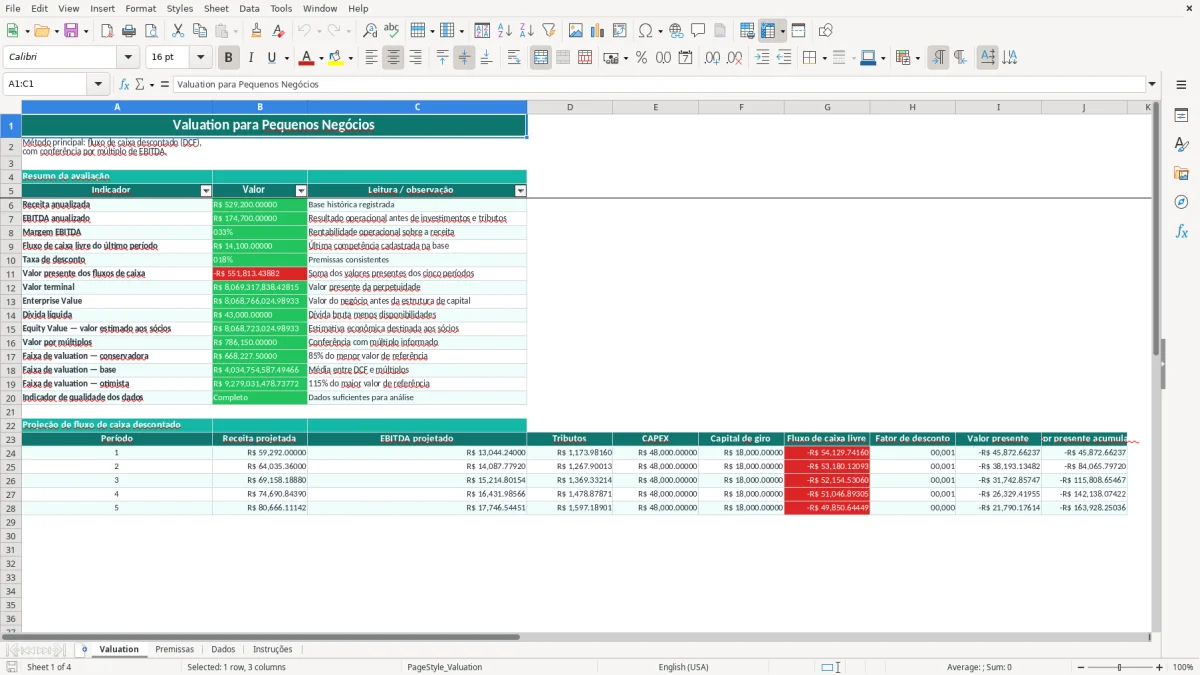Click Export as PDF icon
Image resolution: width=1200 pixels, height=675 pixels.
click(106, 31)
